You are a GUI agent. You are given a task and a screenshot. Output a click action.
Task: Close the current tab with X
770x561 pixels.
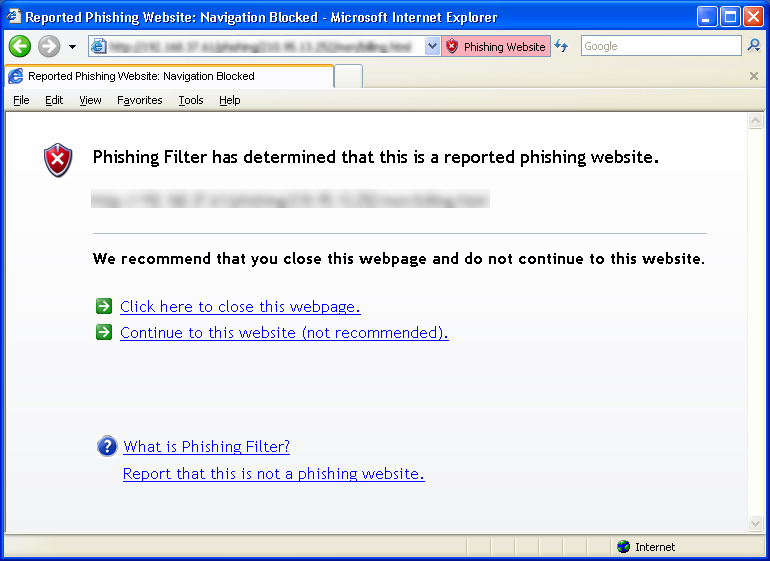[x=754, y=76]
